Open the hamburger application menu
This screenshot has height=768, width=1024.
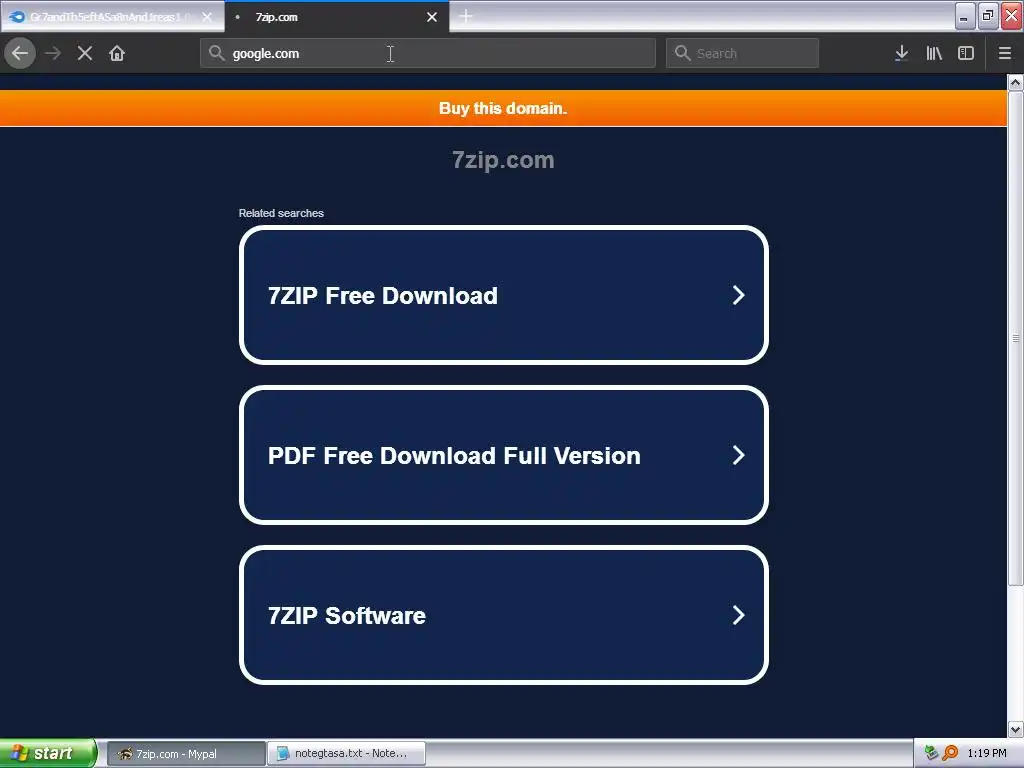point(1004,53)
